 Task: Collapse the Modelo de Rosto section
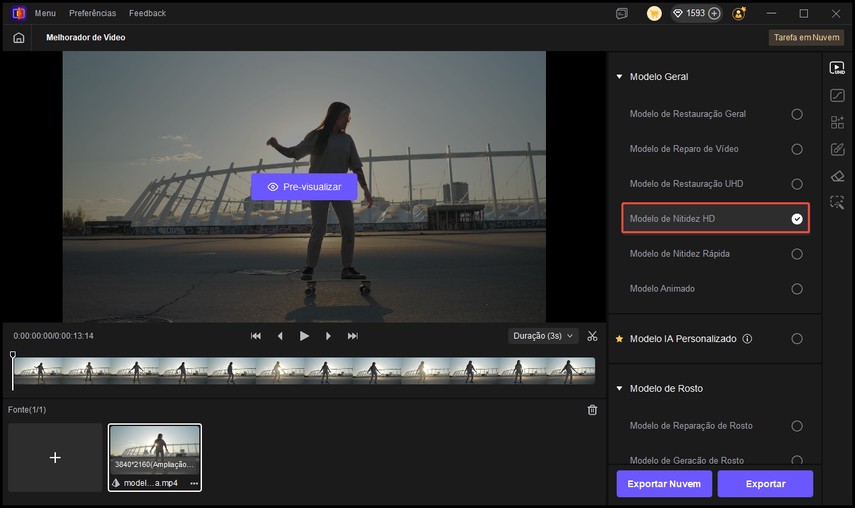(619, 388)
